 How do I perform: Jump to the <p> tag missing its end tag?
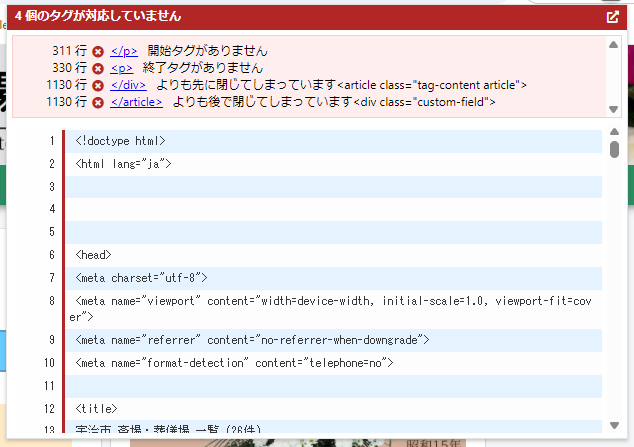[x=121, y=68]
